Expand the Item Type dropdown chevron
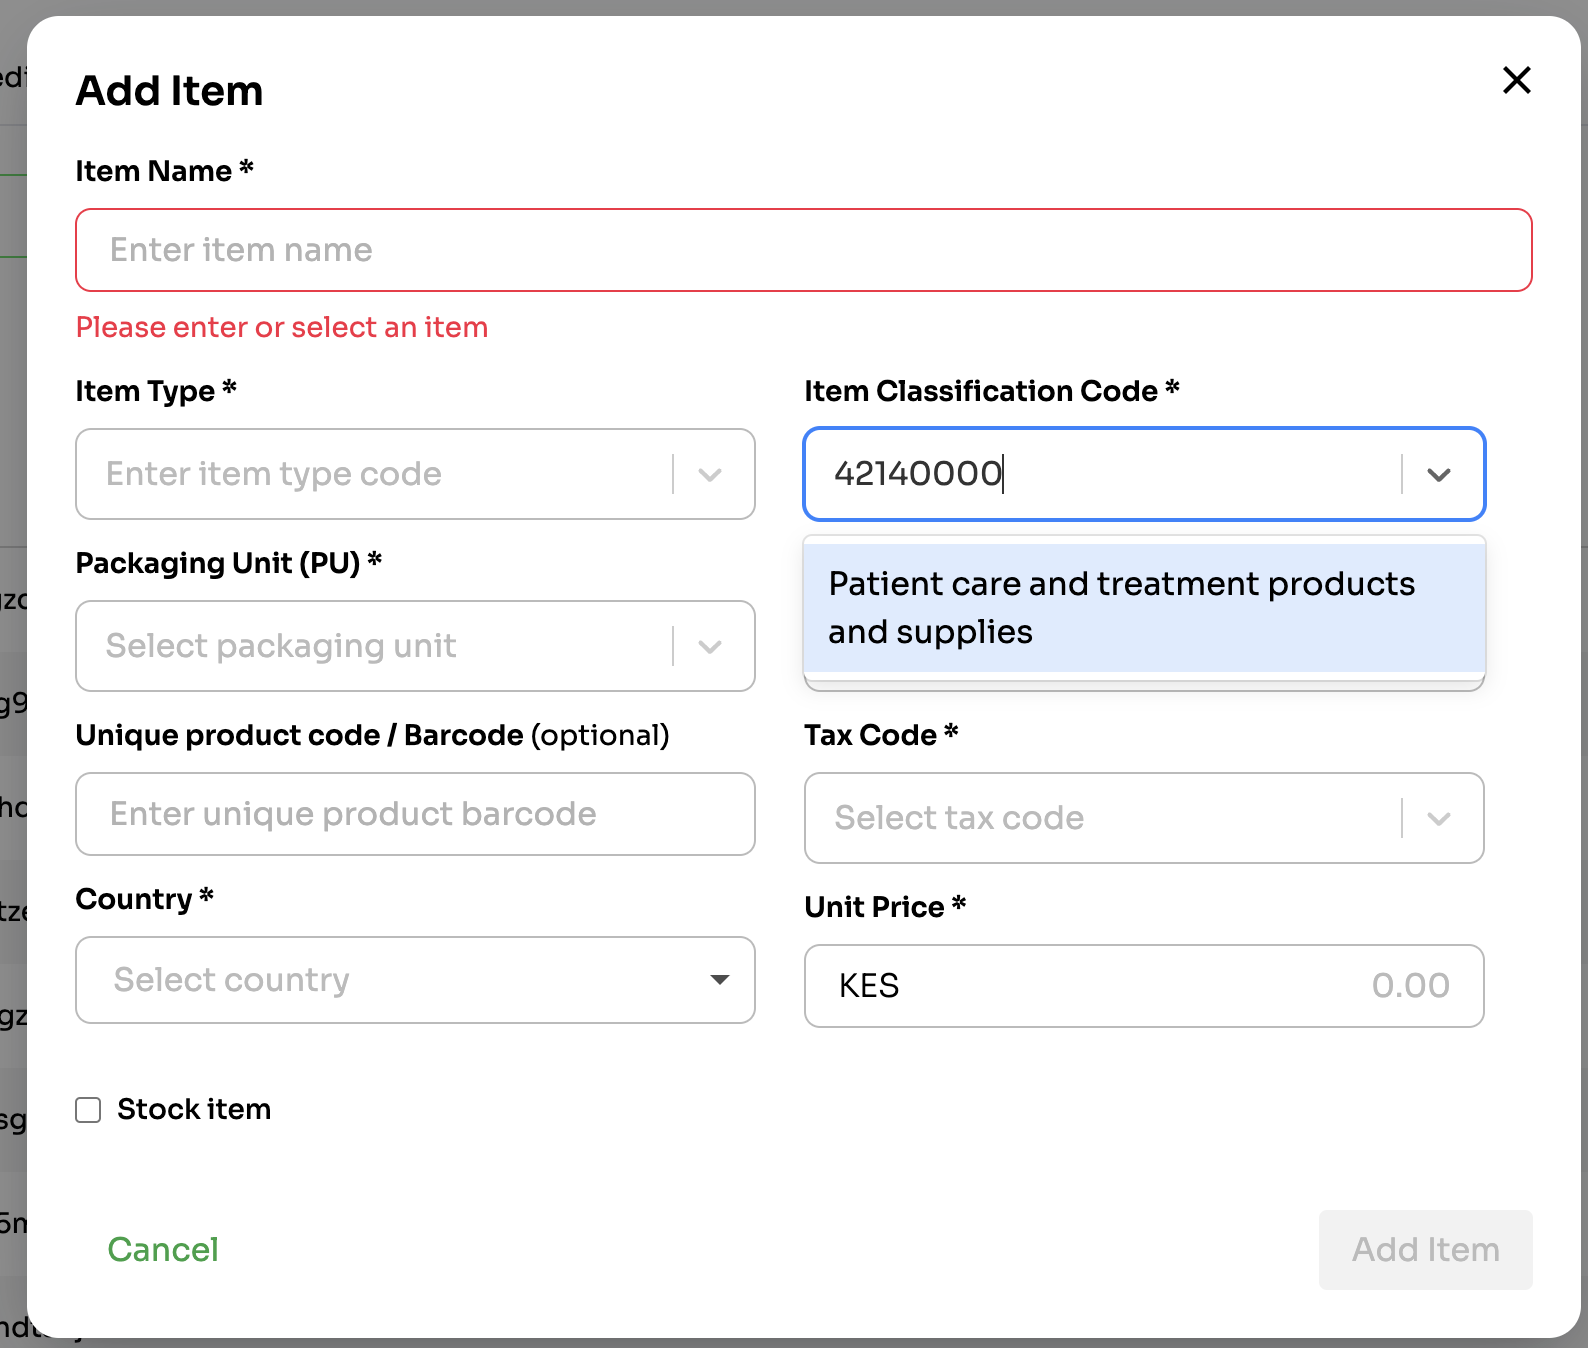The height and width of the screenshot is (1348, 1588). (x=710, y=475)
